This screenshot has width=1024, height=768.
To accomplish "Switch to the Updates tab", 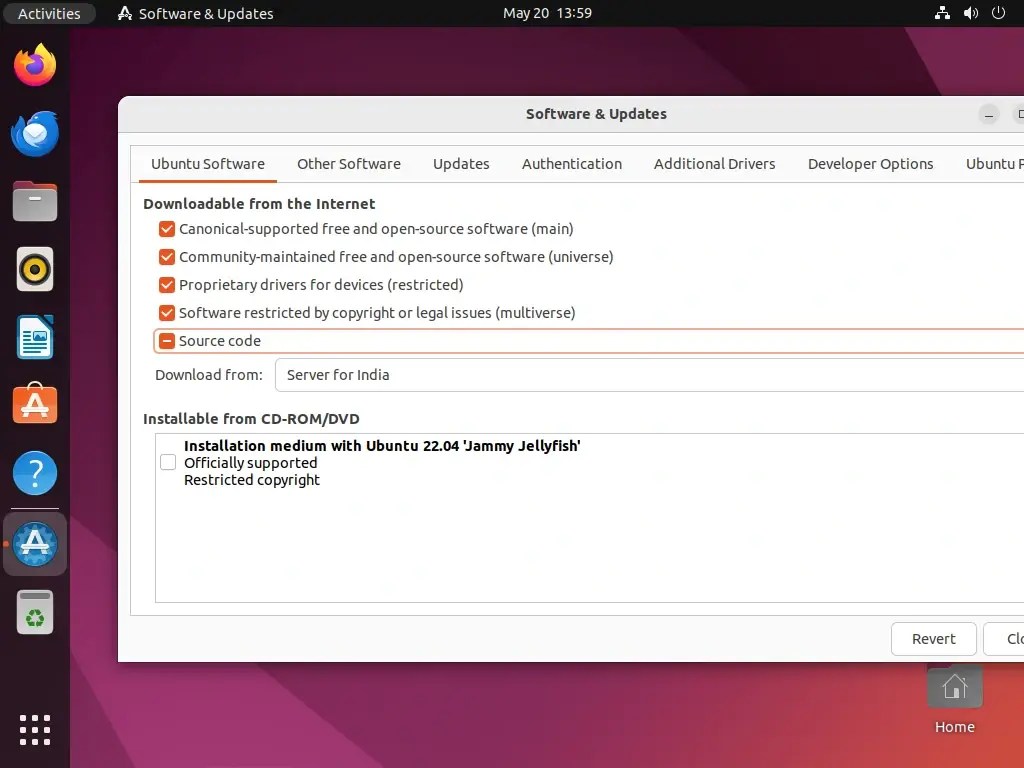I will pyautogui.click(x=461, y=164).
